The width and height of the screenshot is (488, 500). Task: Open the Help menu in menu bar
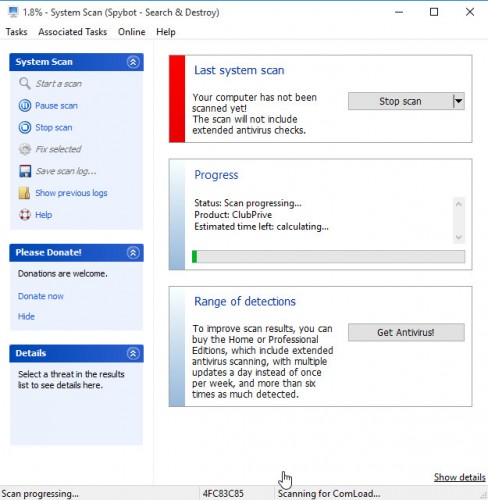(x=166, y=32)
